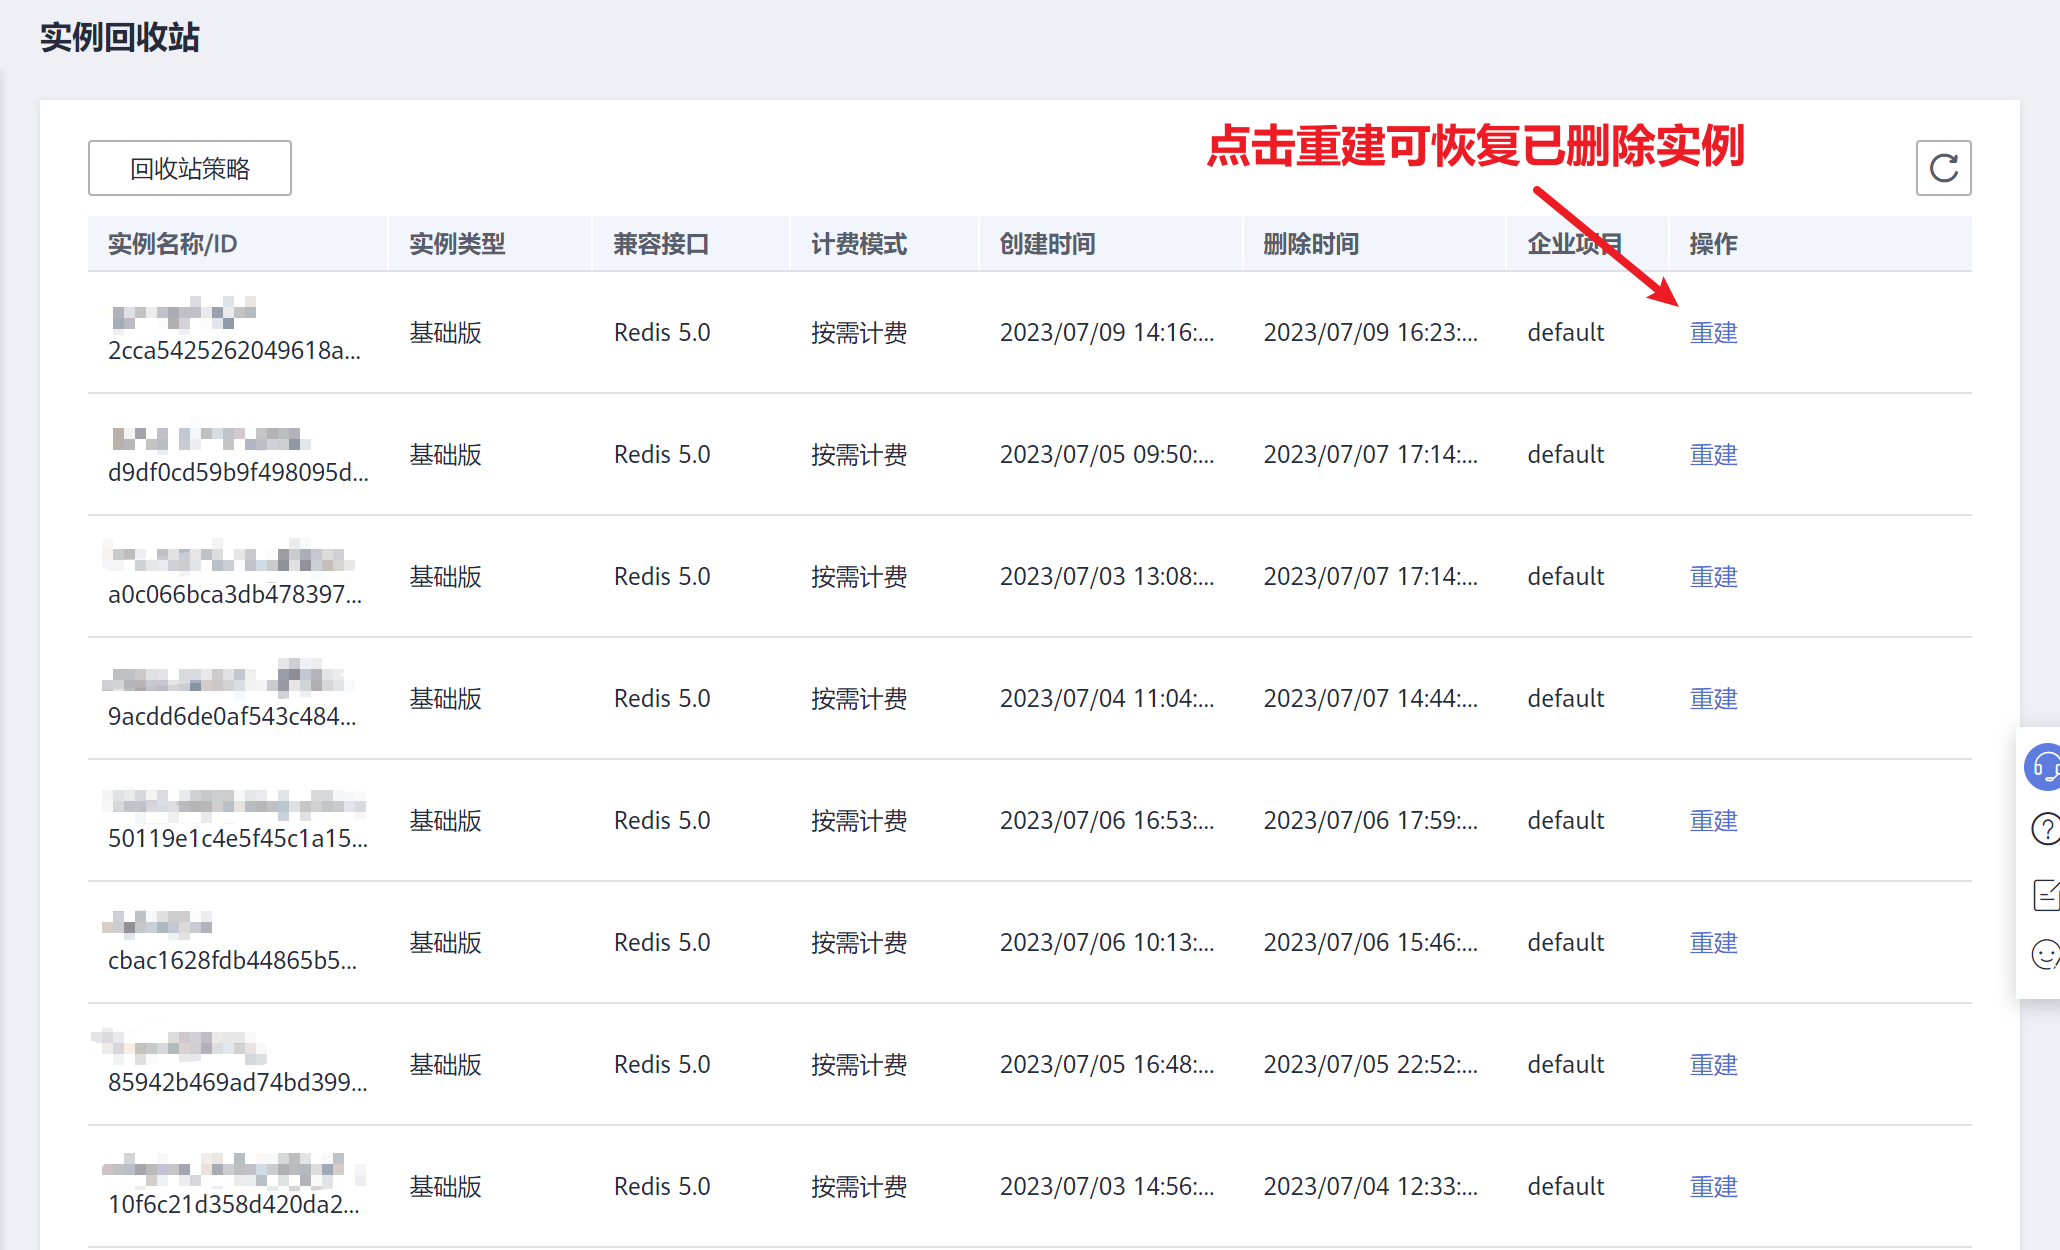Viewport: 2060px width, 1250px height.
Task: Click the 删除时间 column header
Action: pos(1310,244)
